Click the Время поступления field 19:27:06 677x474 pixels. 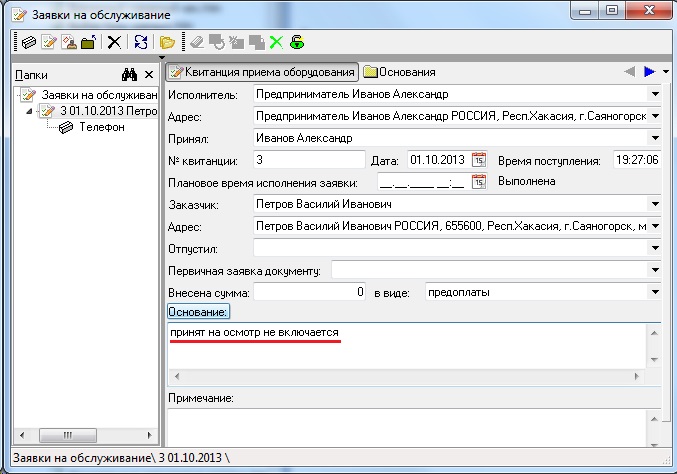(x=636, y=160)
